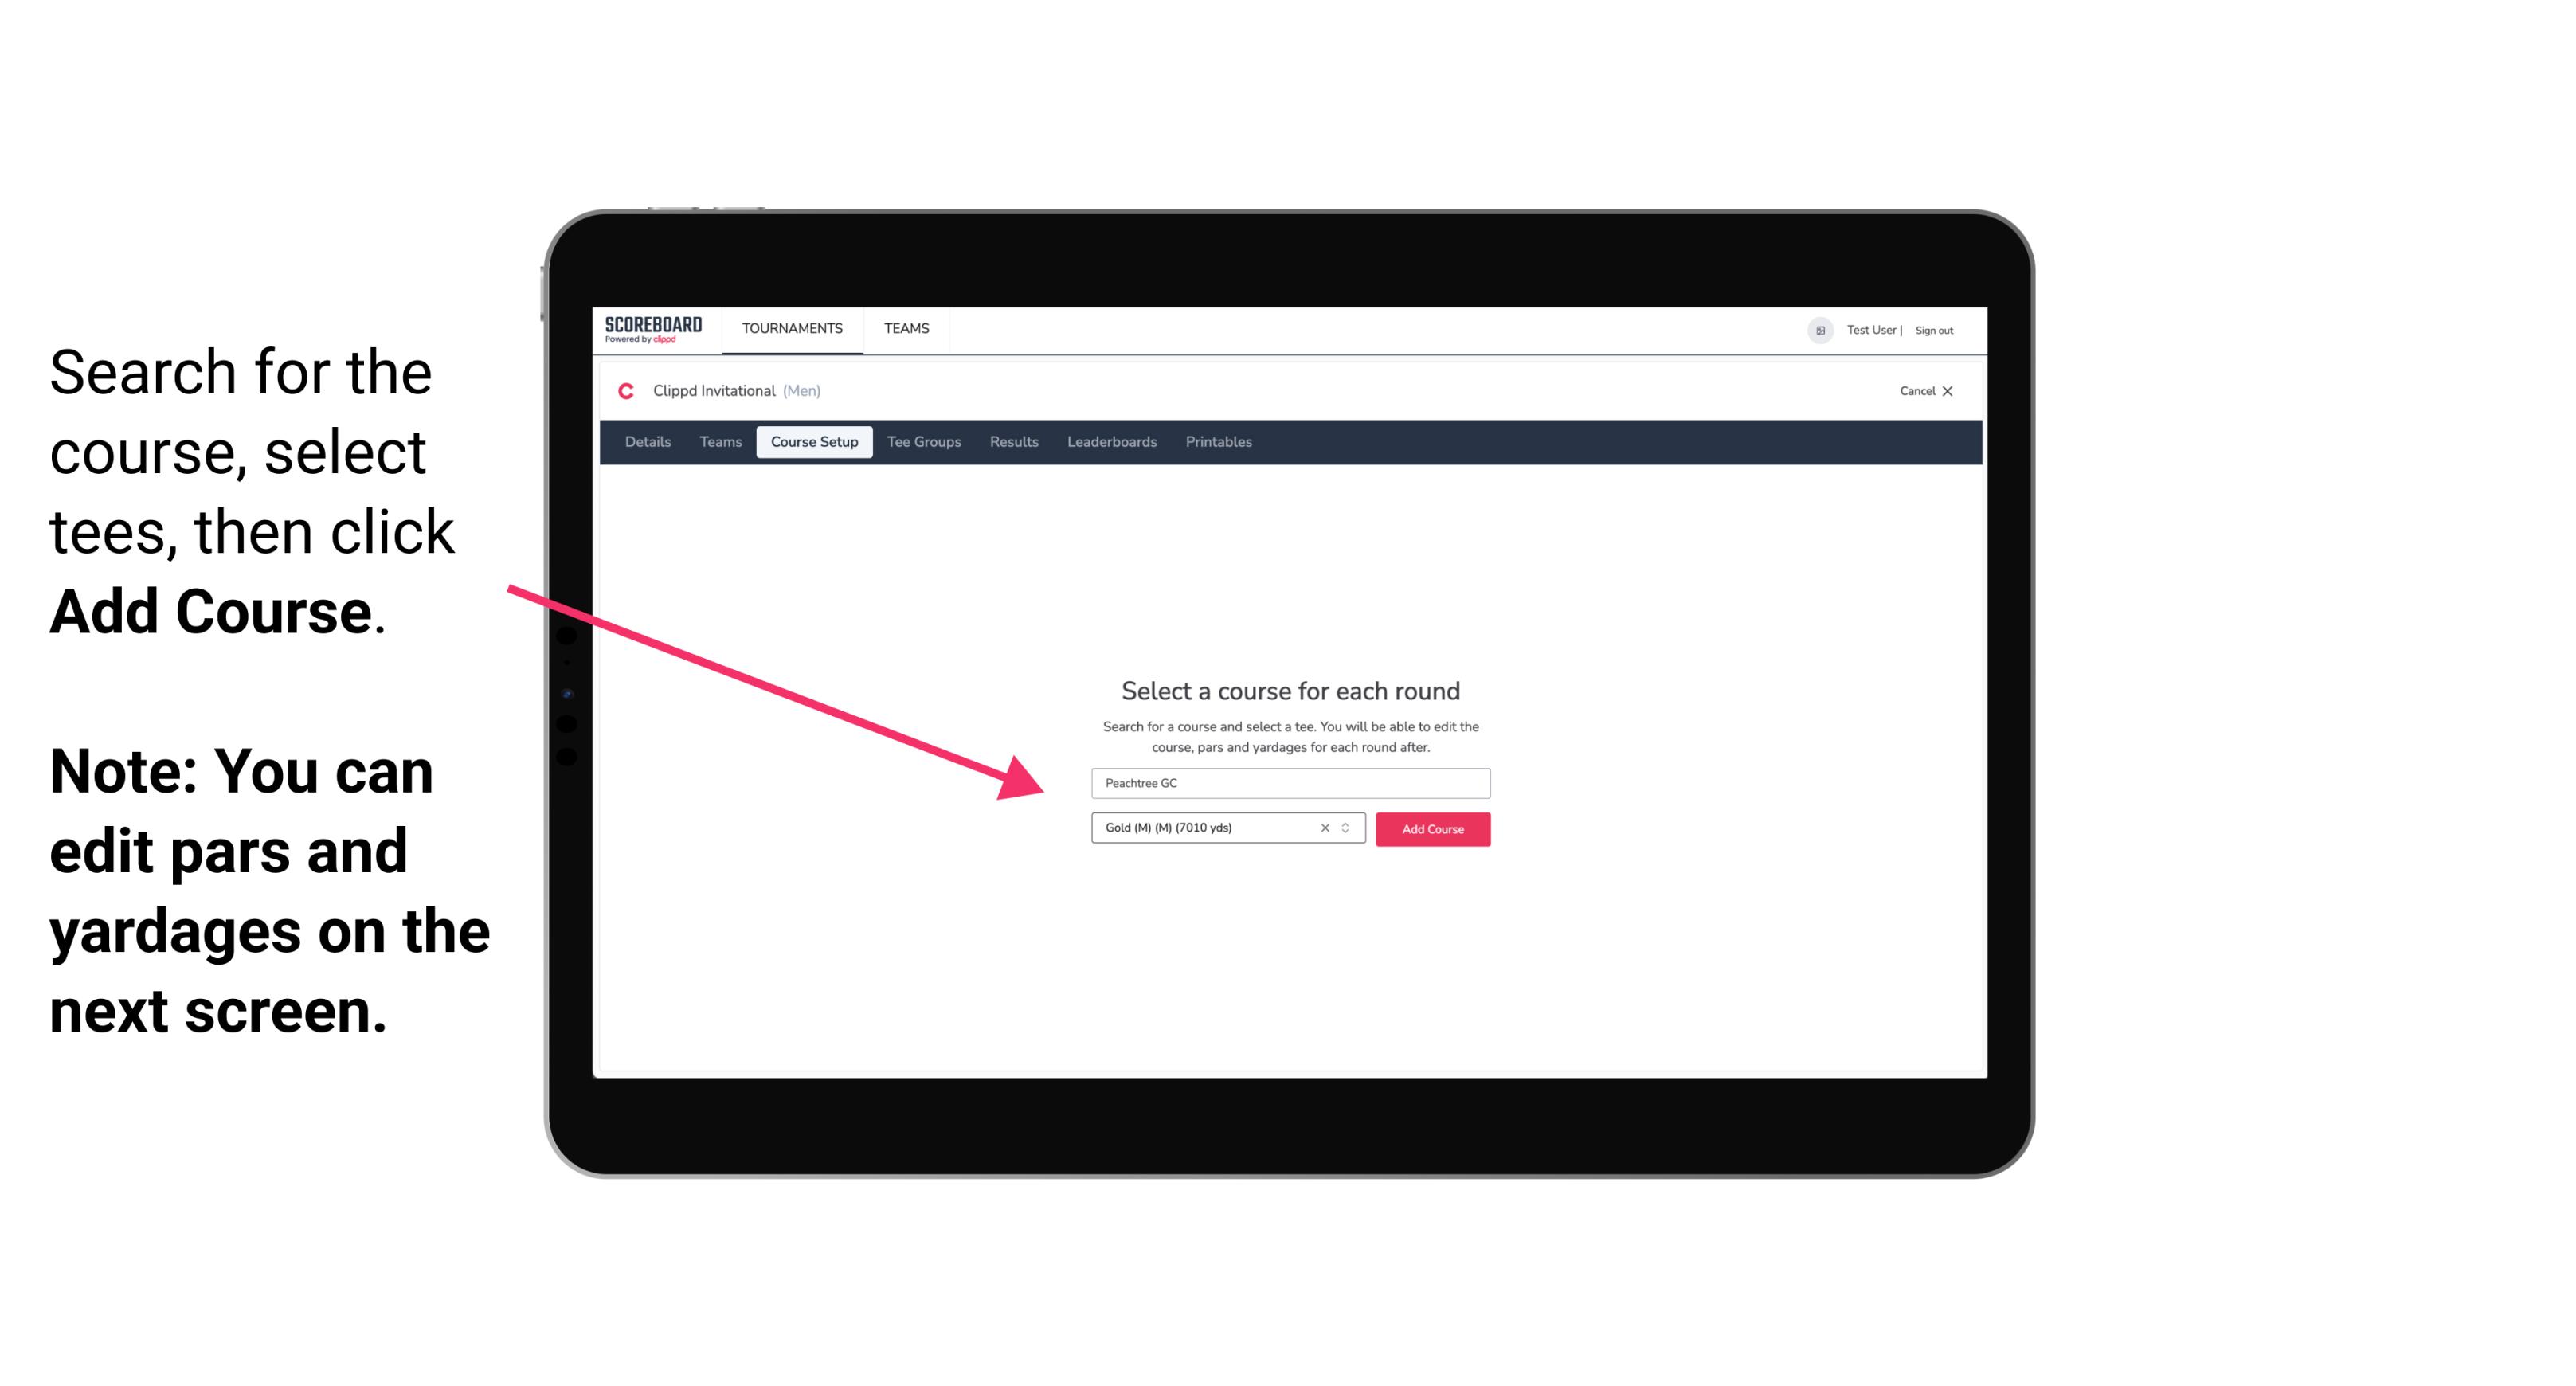This screenshot has height=1386, width=2576.
Task: Click Add Course button
Action: pyautogui.click(x=1431, y=829)
